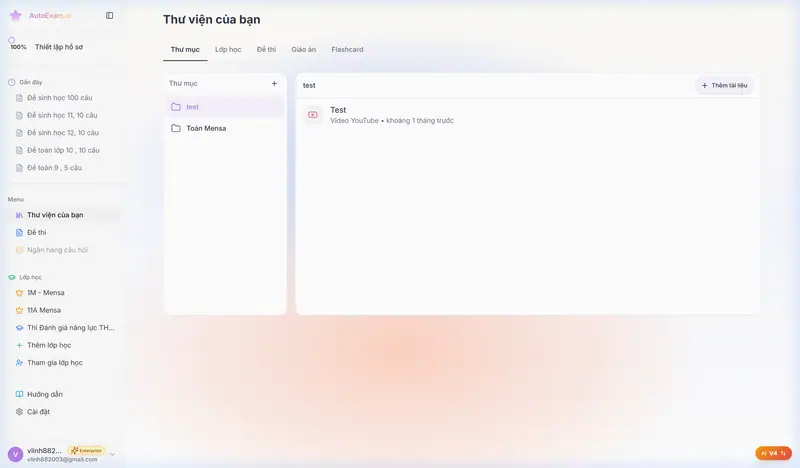Open class Thi Đánh giá năng lực TH...
The height and width of the screenshot is (468, 800).
point(71,328)
